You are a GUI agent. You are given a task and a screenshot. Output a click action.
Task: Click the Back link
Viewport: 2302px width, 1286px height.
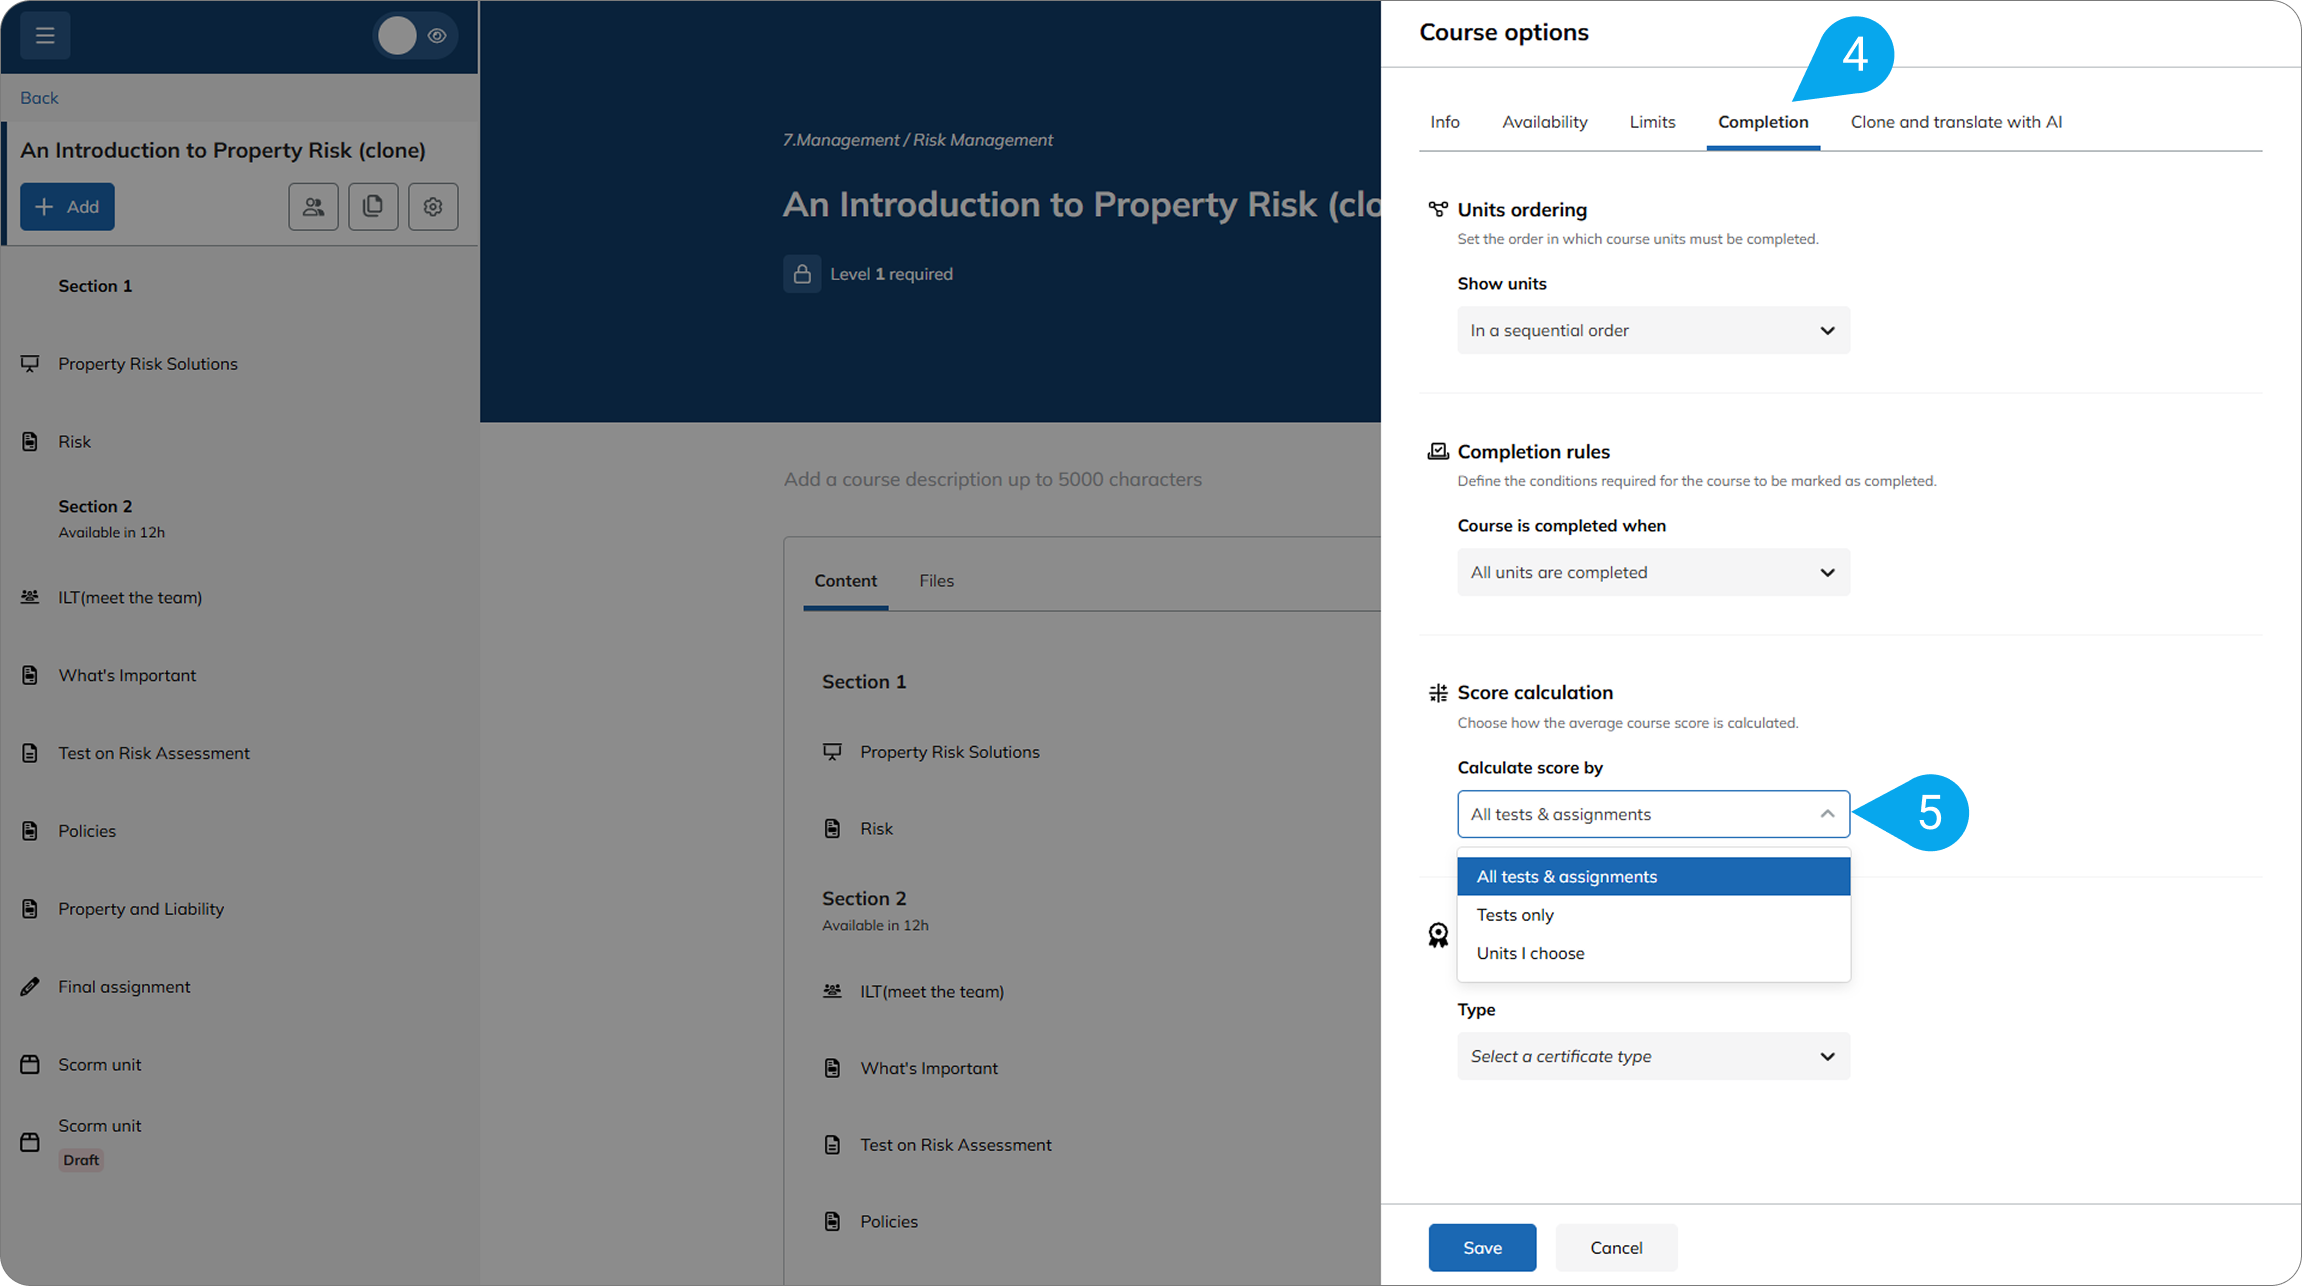click(39, 98)
